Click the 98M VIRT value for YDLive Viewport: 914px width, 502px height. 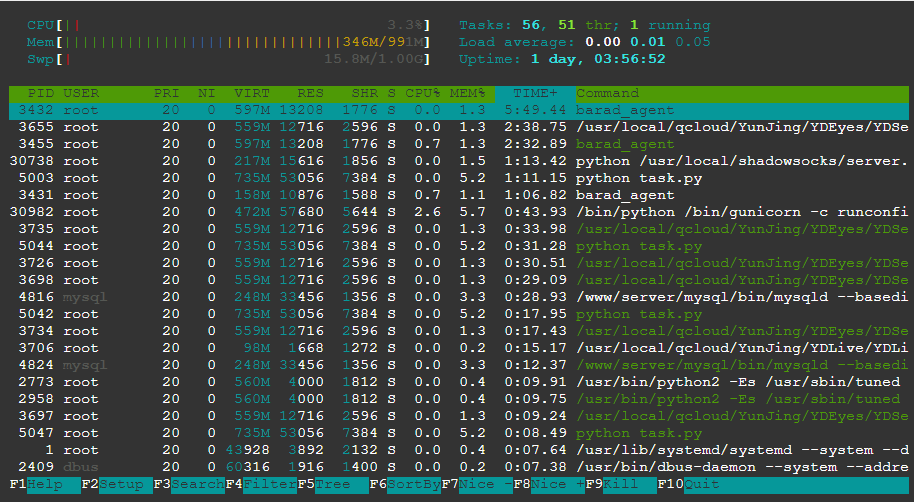[x=256, y=348]
